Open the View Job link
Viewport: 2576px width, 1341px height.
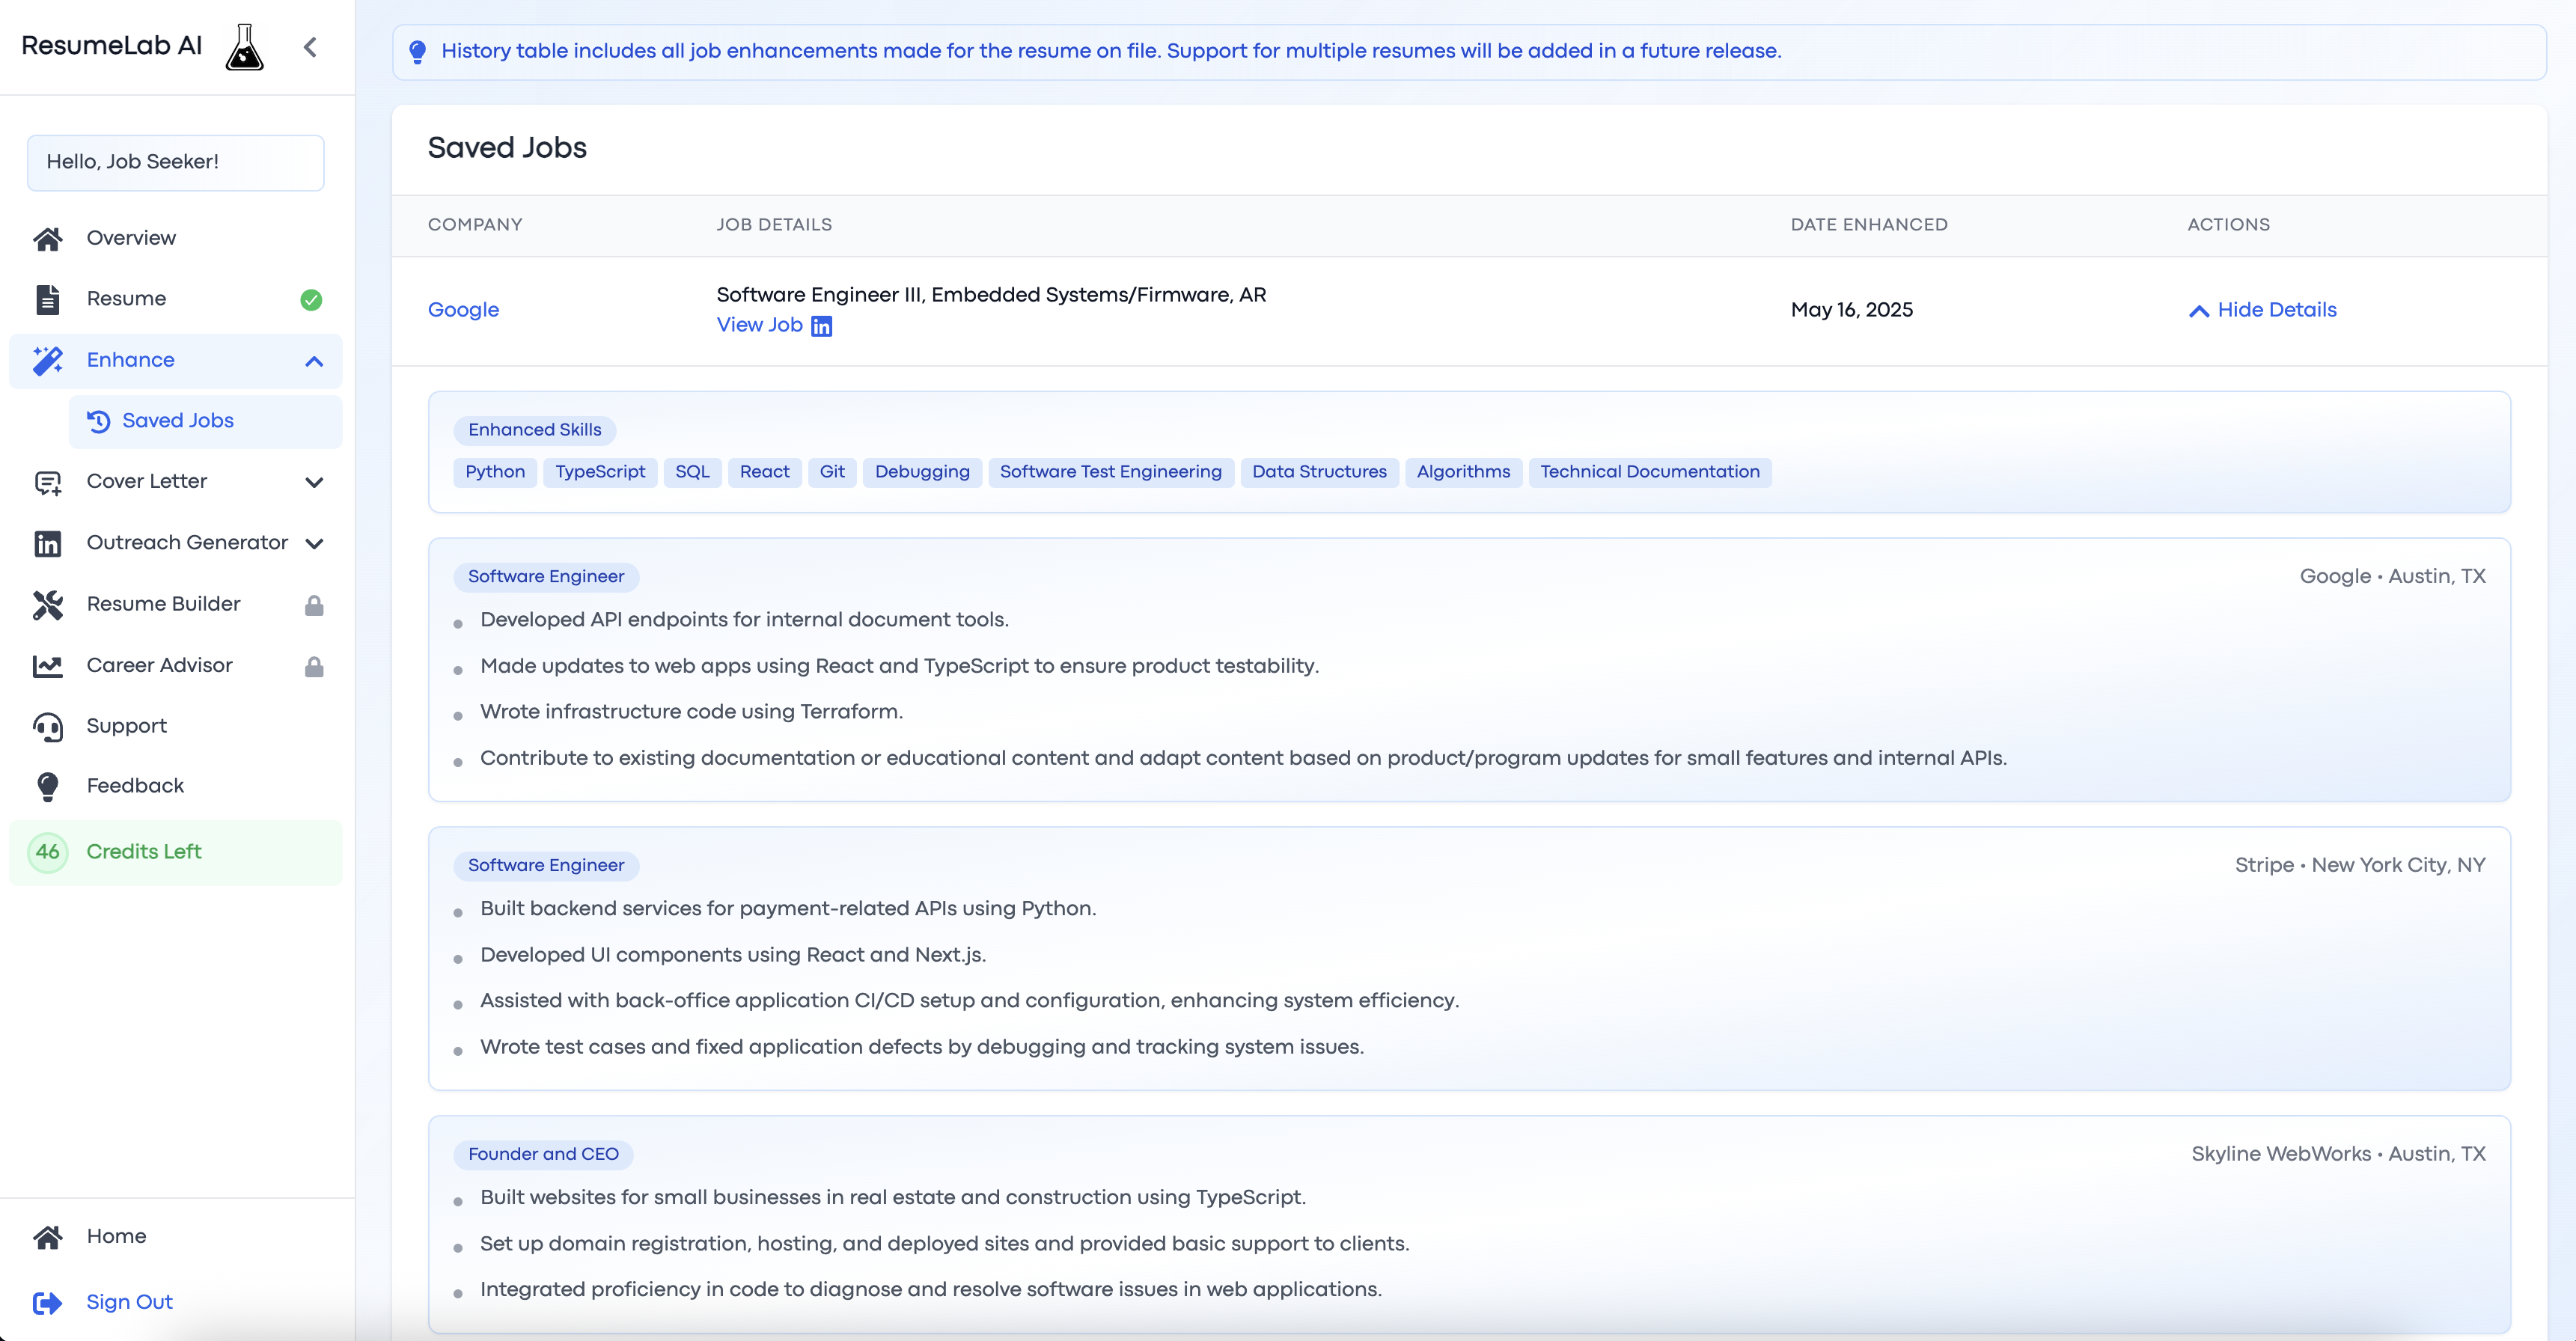click(x=759, y=325)
